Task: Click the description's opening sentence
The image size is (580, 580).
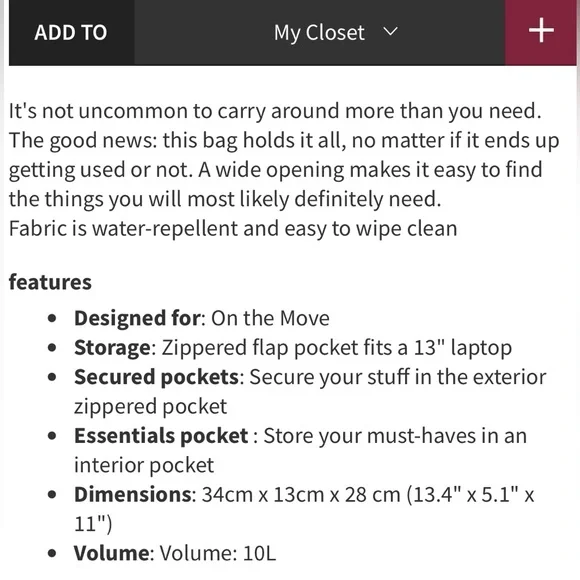Action: point(275,111)
